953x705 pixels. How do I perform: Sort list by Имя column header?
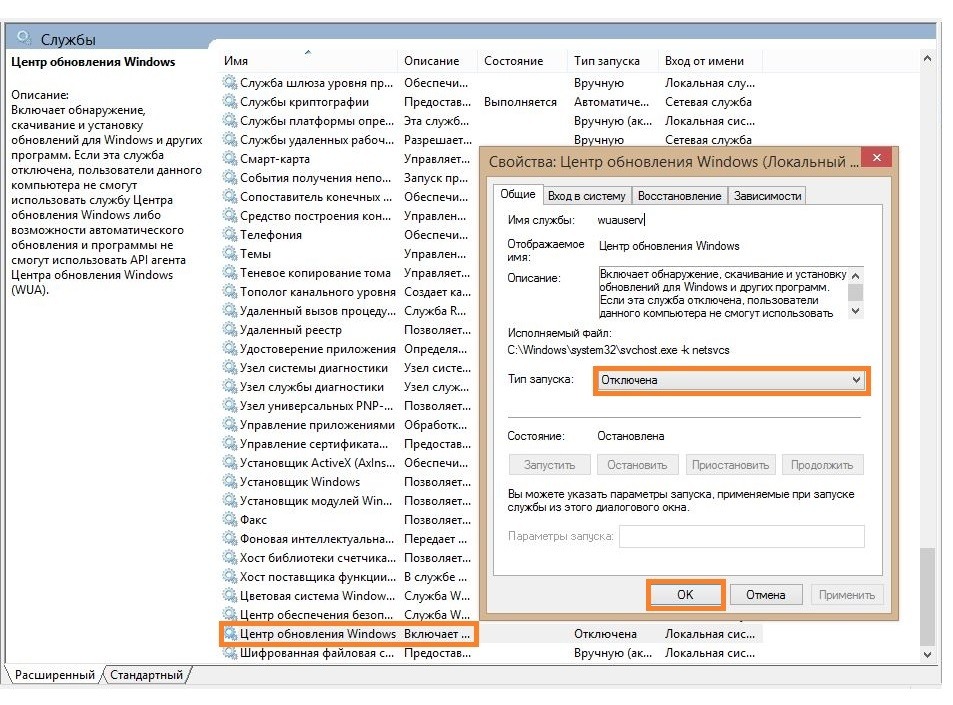(x=308, y=61)
